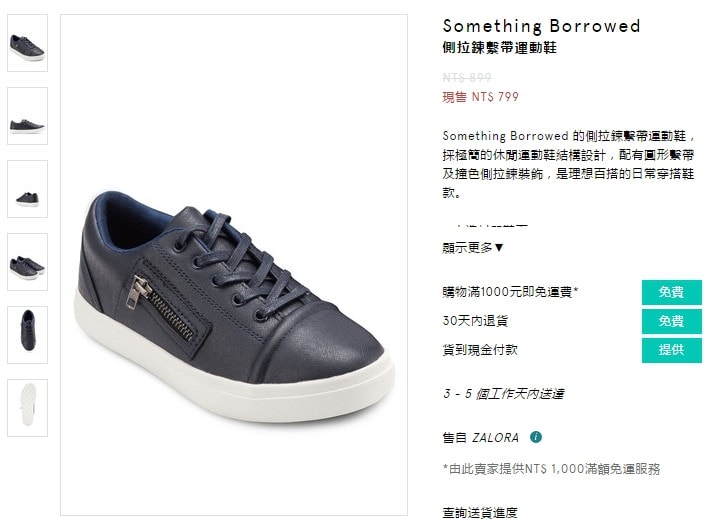
Task: Select the top-down view shoe thumbnail
Action: pyautogui.click(x=27, y=335)
